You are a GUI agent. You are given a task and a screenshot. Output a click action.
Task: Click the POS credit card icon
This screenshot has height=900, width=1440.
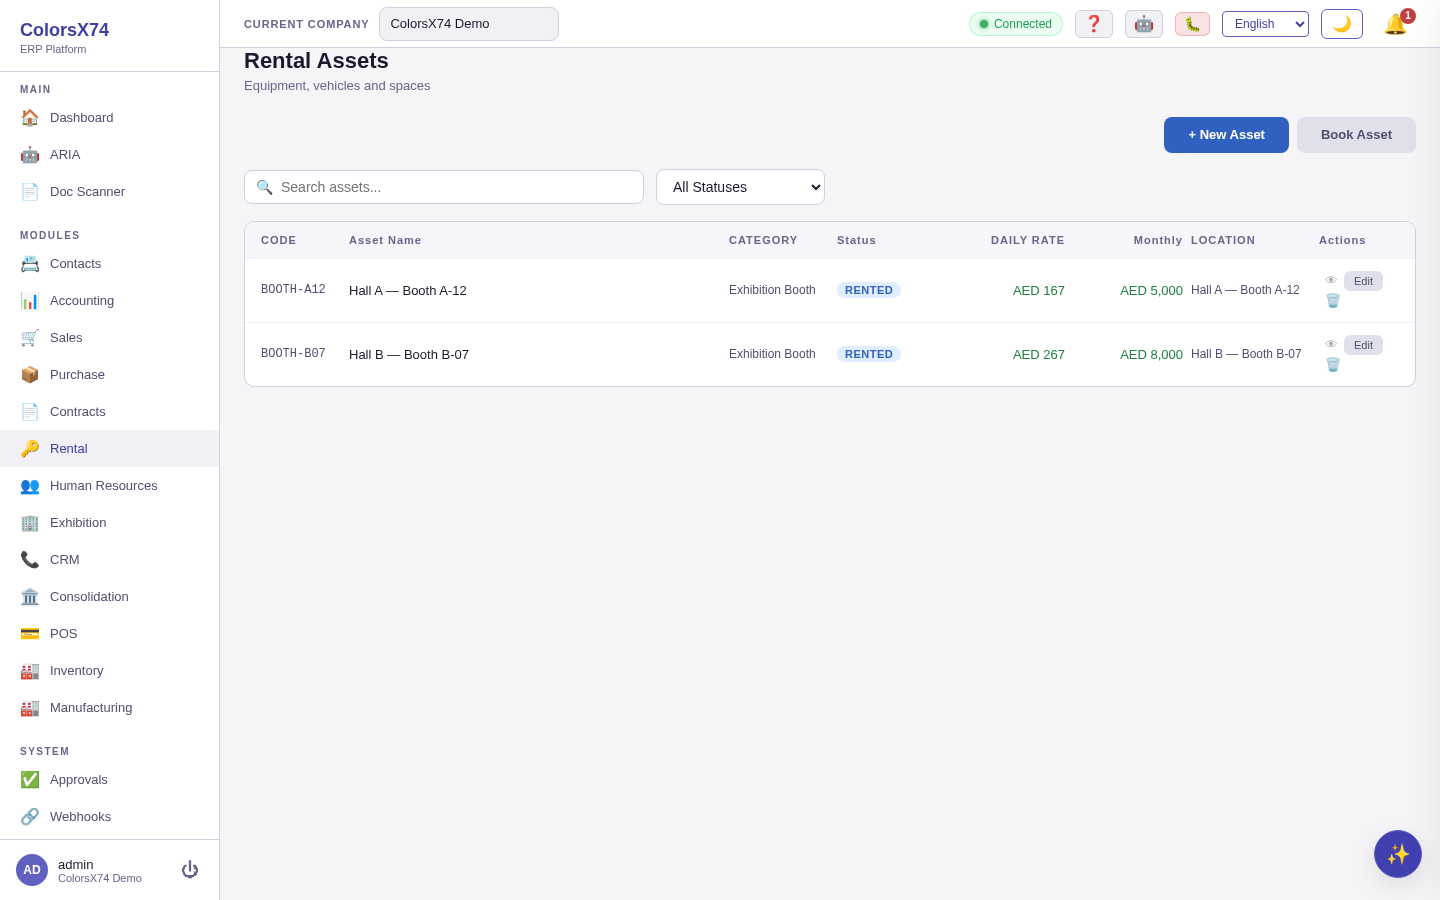click(x=30, y=633)
